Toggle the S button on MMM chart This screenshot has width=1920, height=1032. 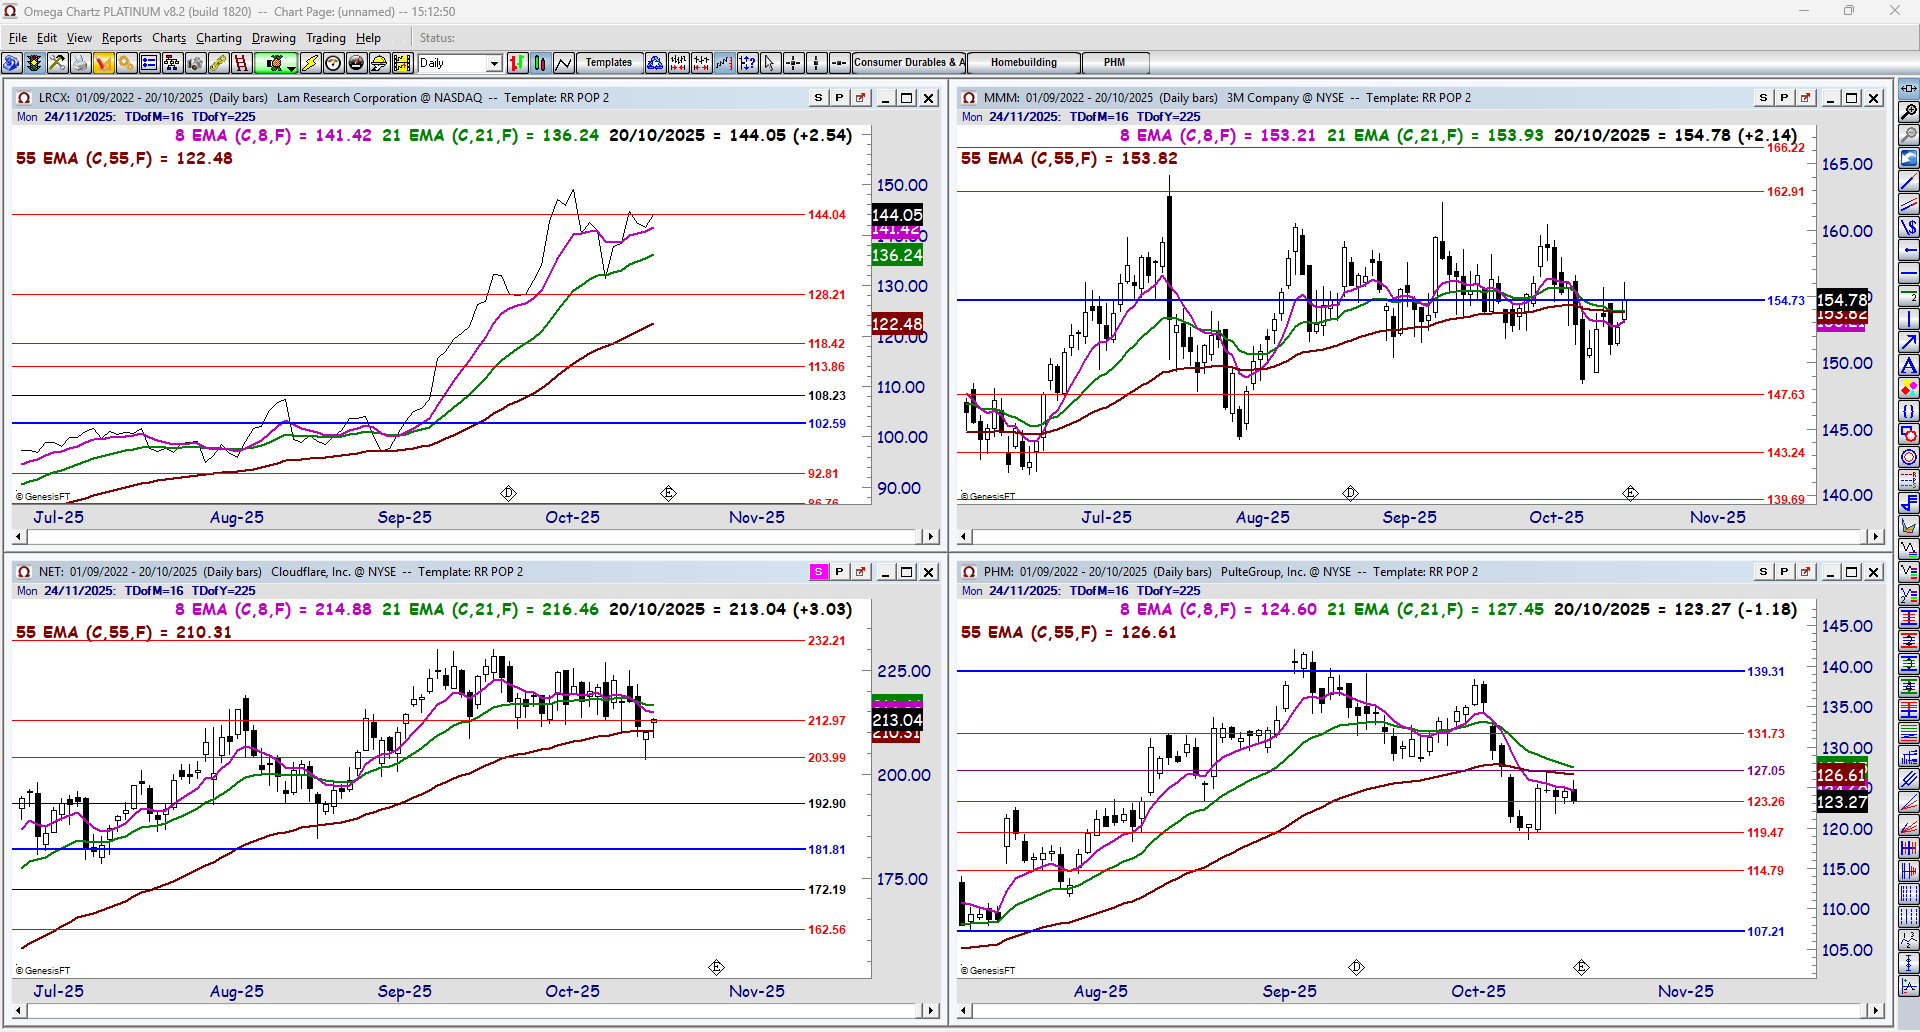(x=1764, y=98)
